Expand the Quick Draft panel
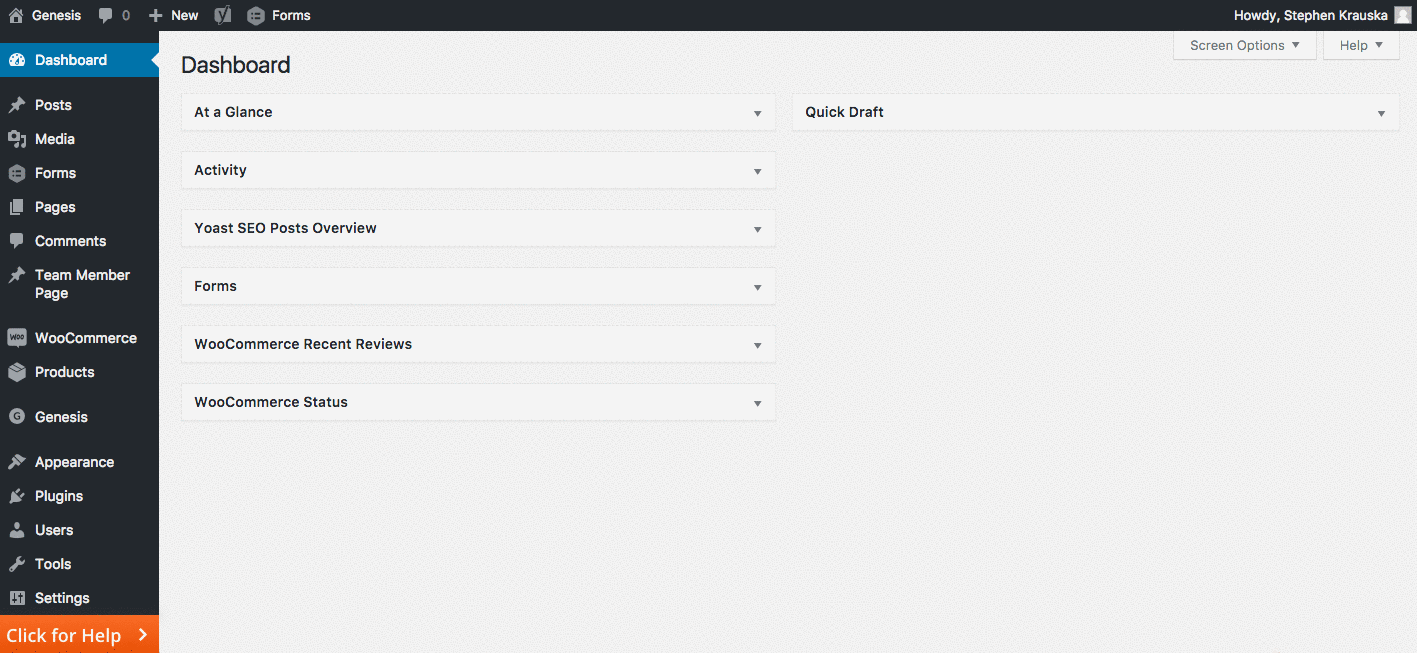 1381,112
